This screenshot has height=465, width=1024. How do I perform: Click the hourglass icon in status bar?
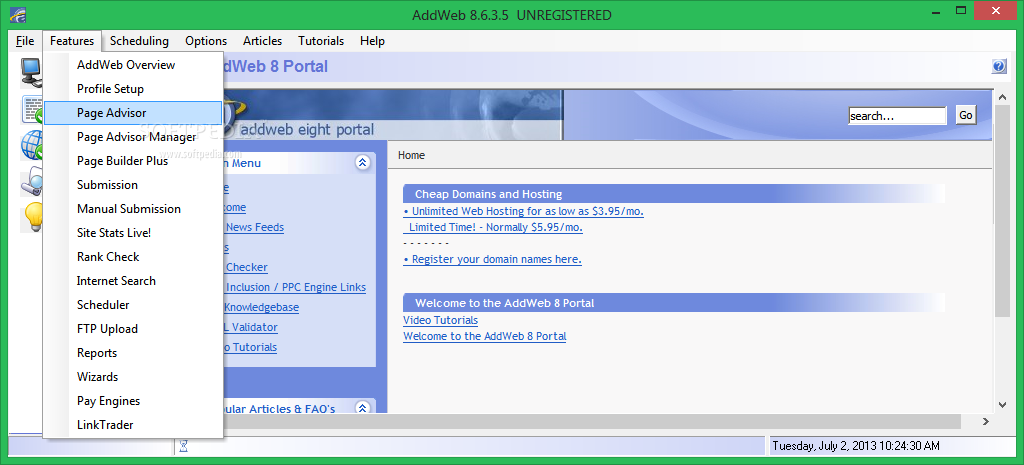pyautogui.click(x=184, y=446)
